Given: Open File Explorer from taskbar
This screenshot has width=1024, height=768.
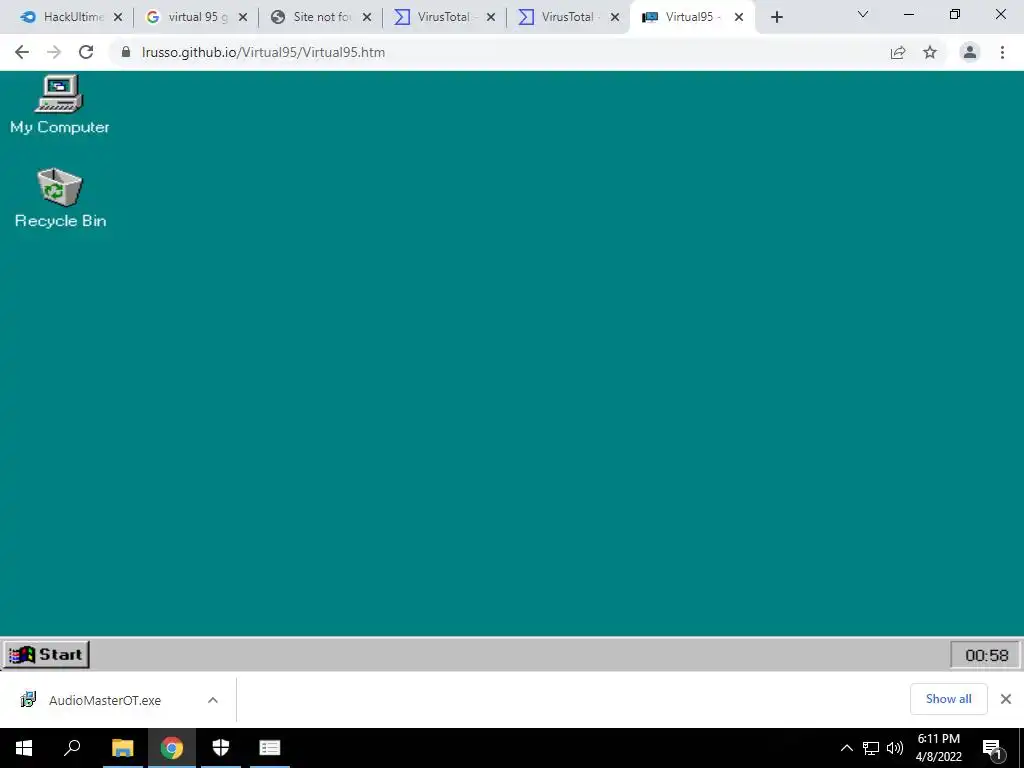Looking at the screenshot, I should (x=122, y=748).
